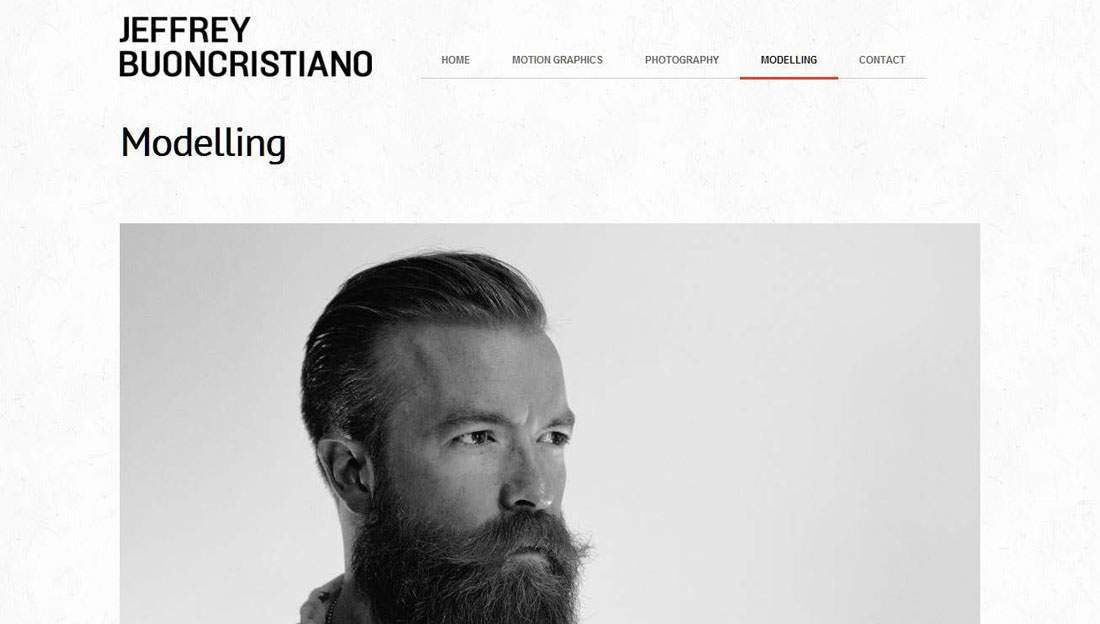Open the Photography page
Screen dimensions: 1100x624
pos(682,60)
